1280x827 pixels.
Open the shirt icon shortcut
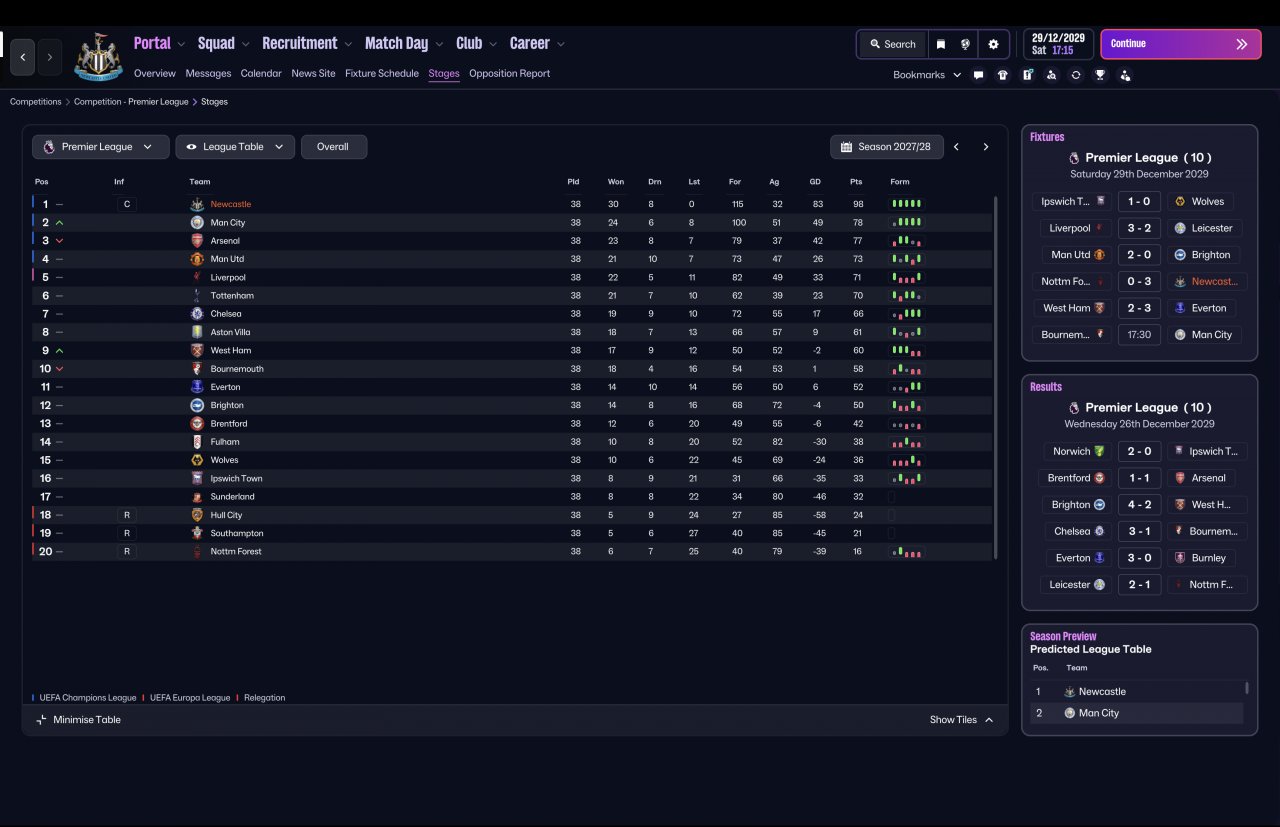[1003, 75]
